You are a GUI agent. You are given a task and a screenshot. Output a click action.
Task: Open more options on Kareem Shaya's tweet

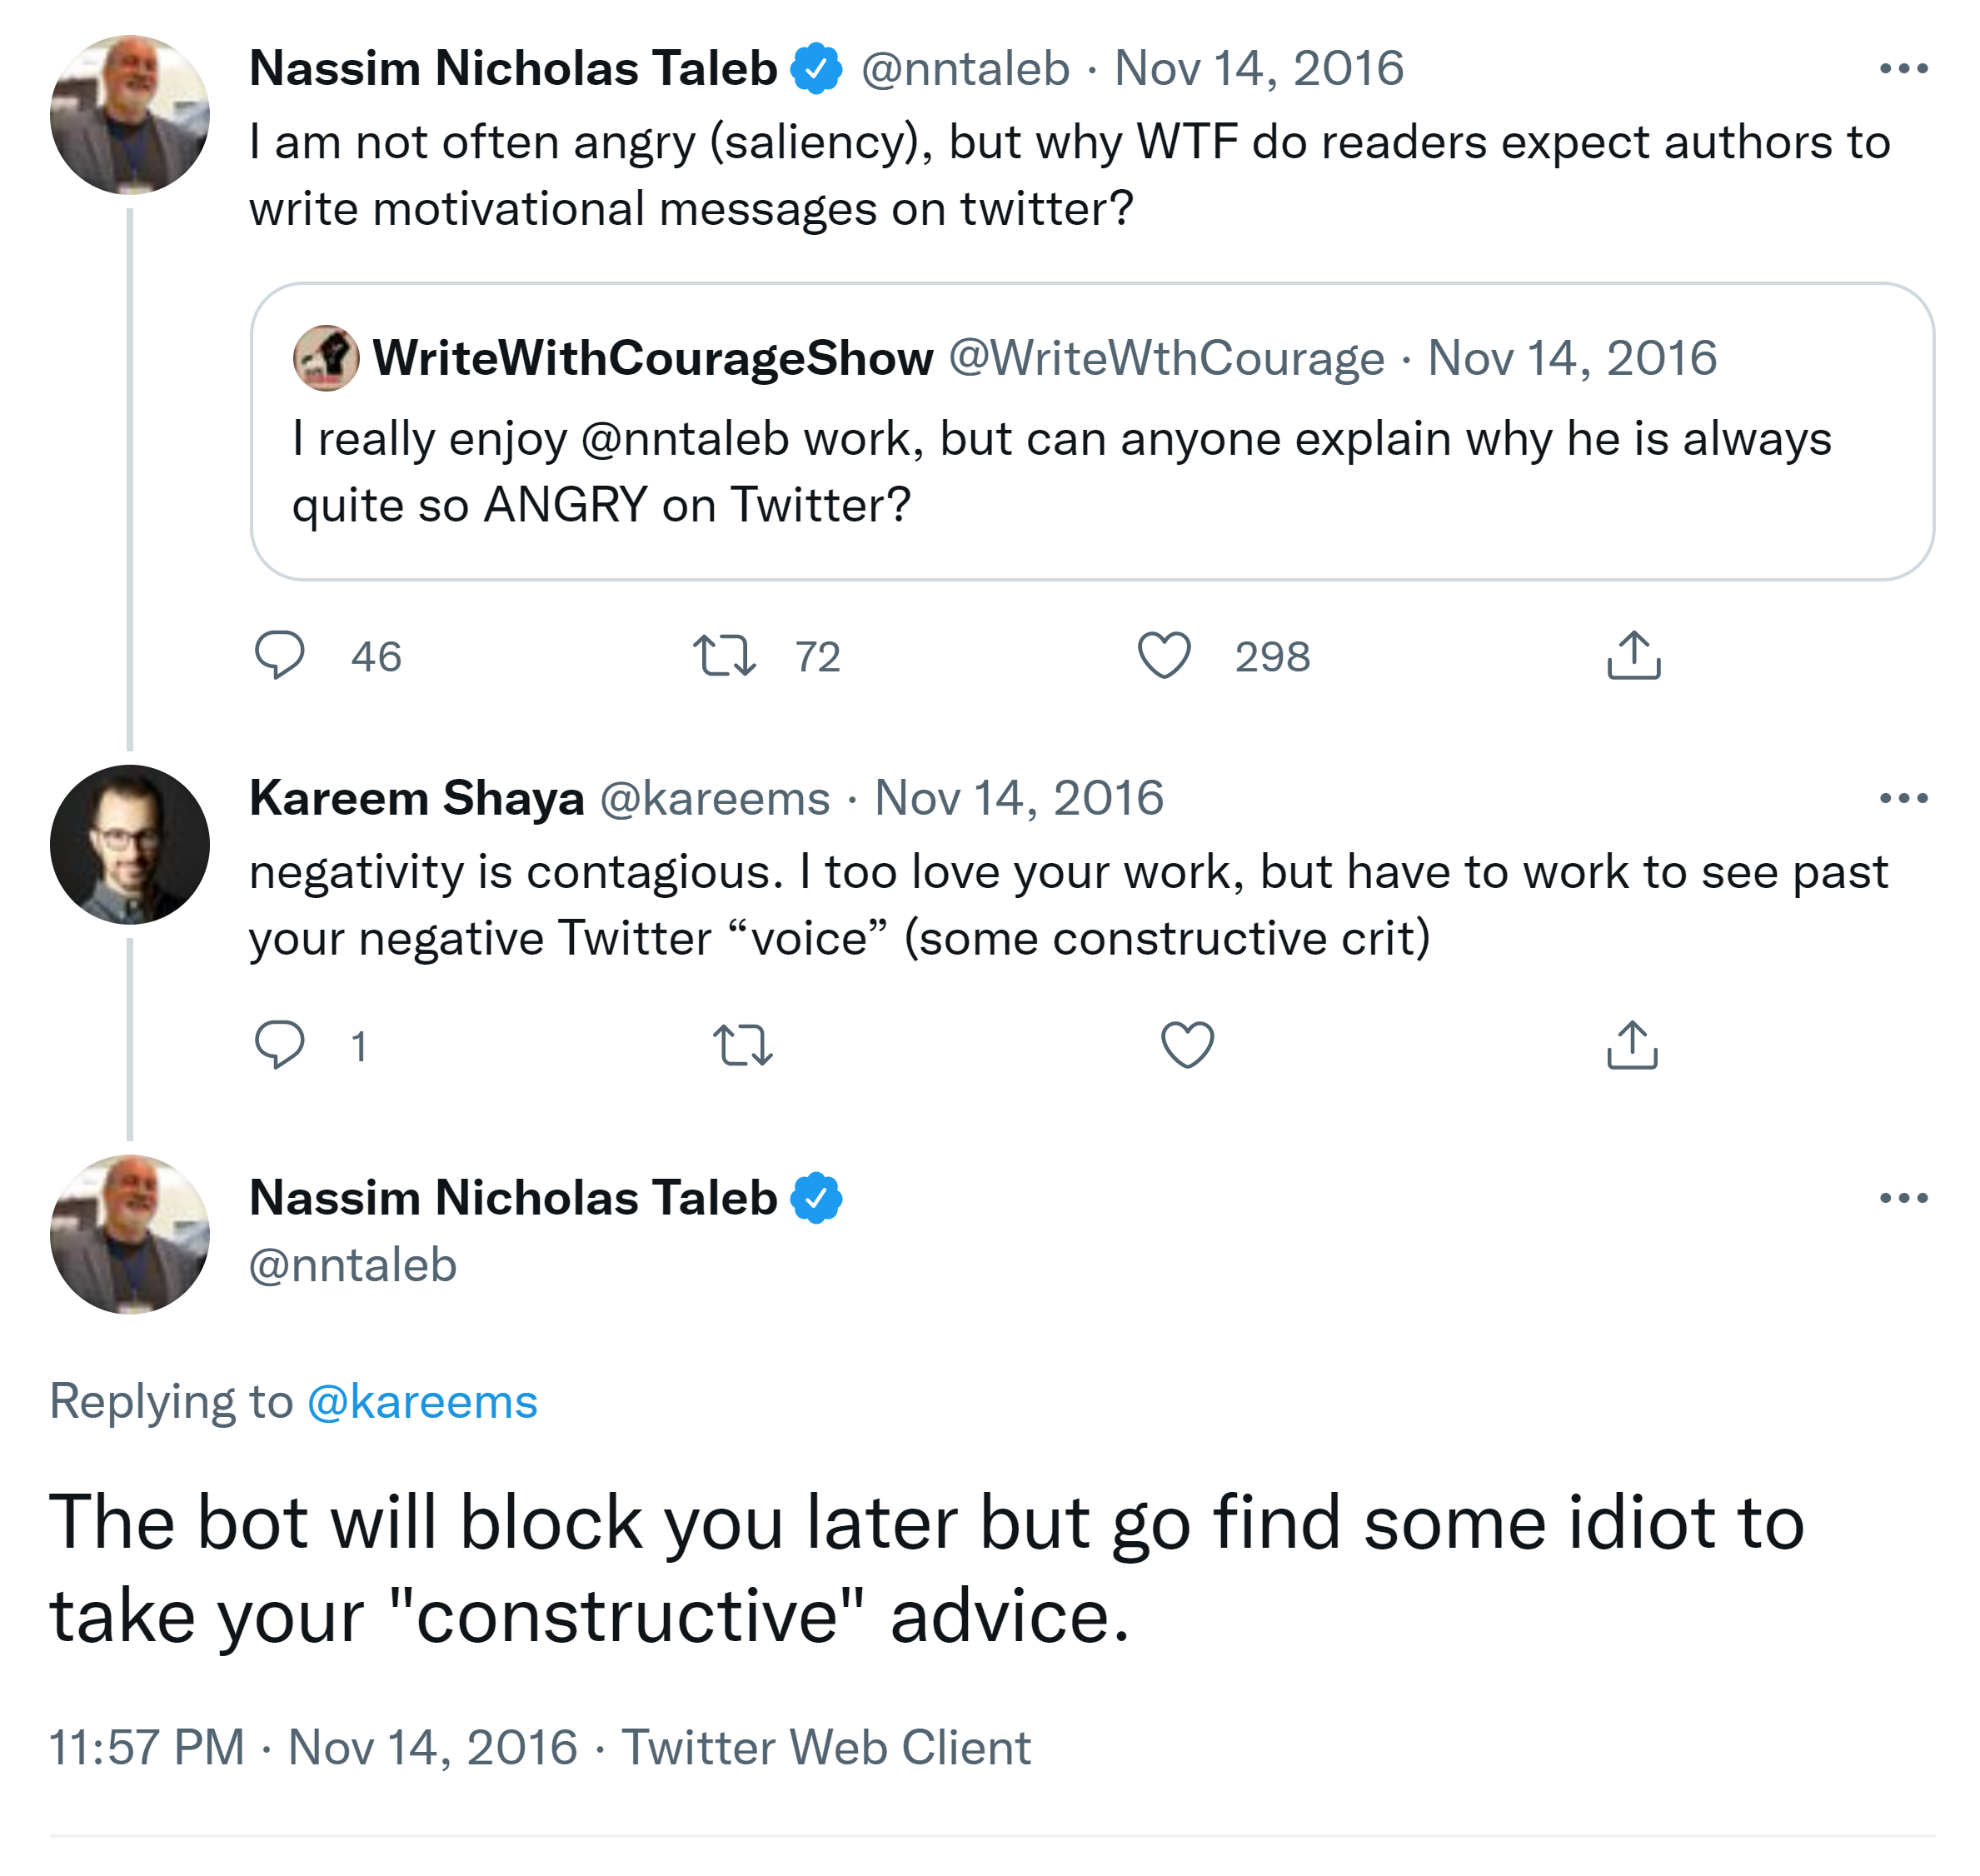tap(1903, 798)
